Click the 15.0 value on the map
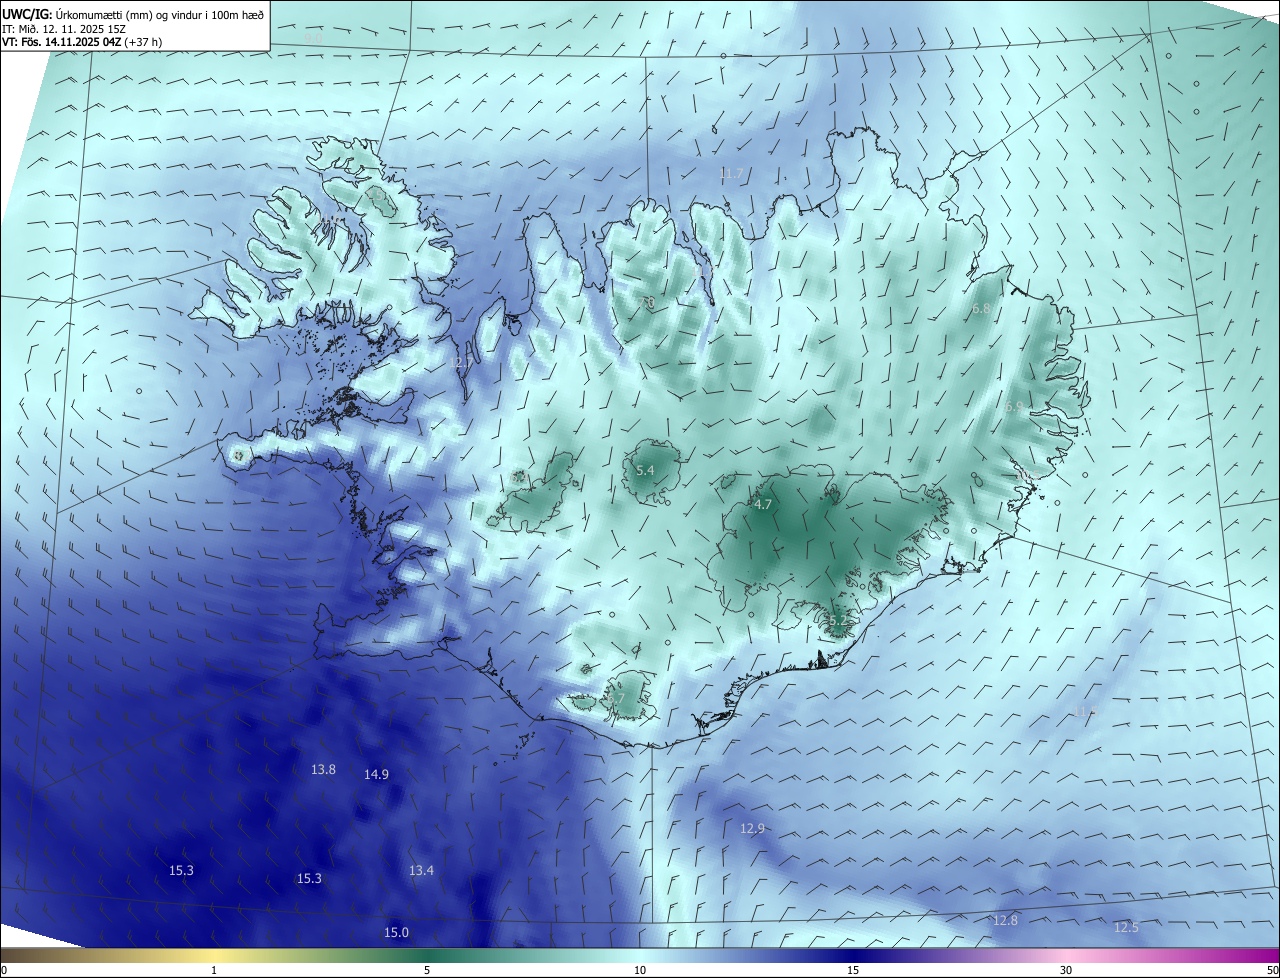Viewport: 1280px width, 978px height. (396, 933)
